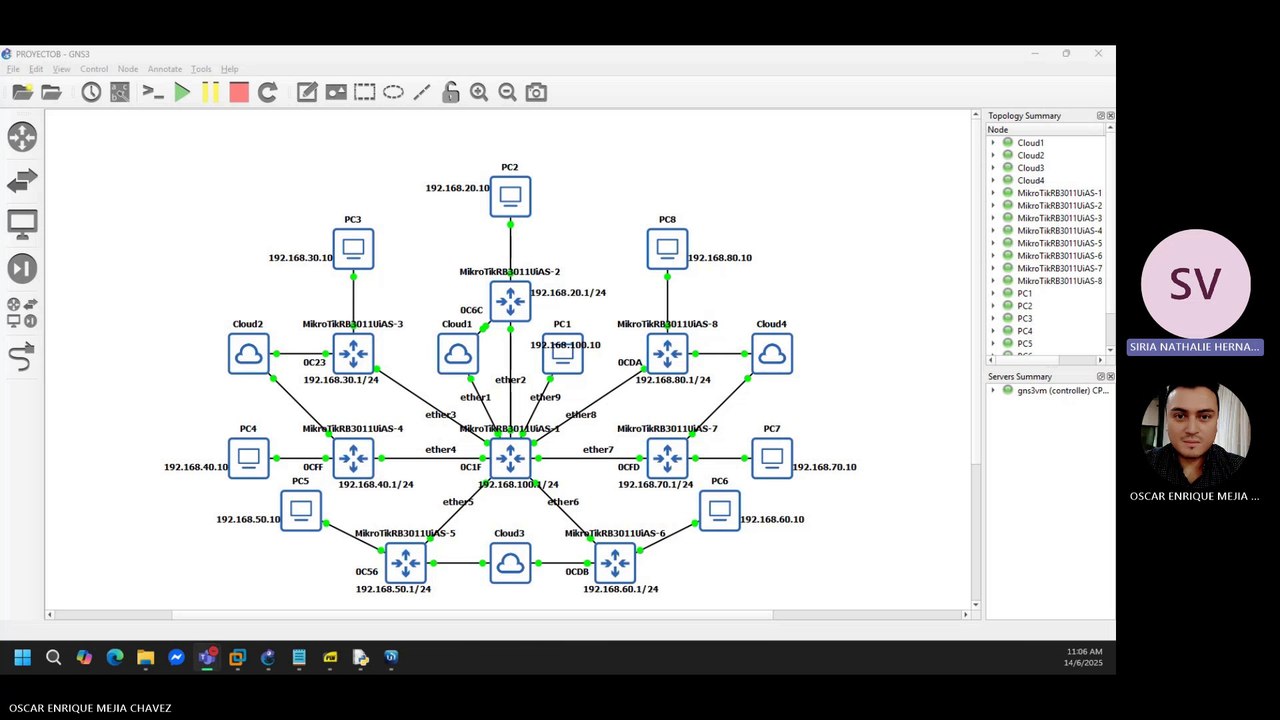Image resolution: width=1280 pixels, height=720 pixels.
Task: Click the Open project folder icon
Action: pos(51,92)
